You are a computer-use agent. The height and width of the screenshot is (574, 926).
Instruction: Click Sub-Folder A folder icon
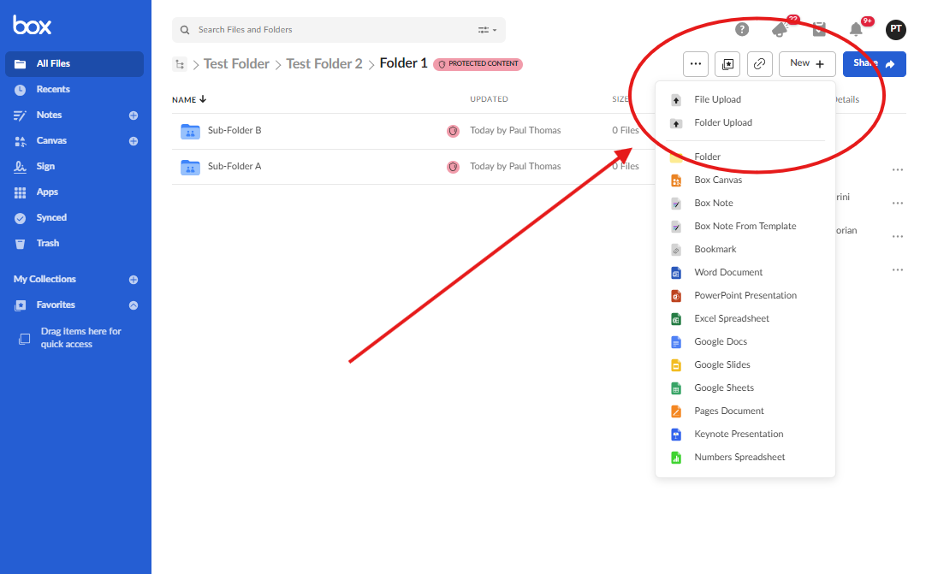point(190,167)
